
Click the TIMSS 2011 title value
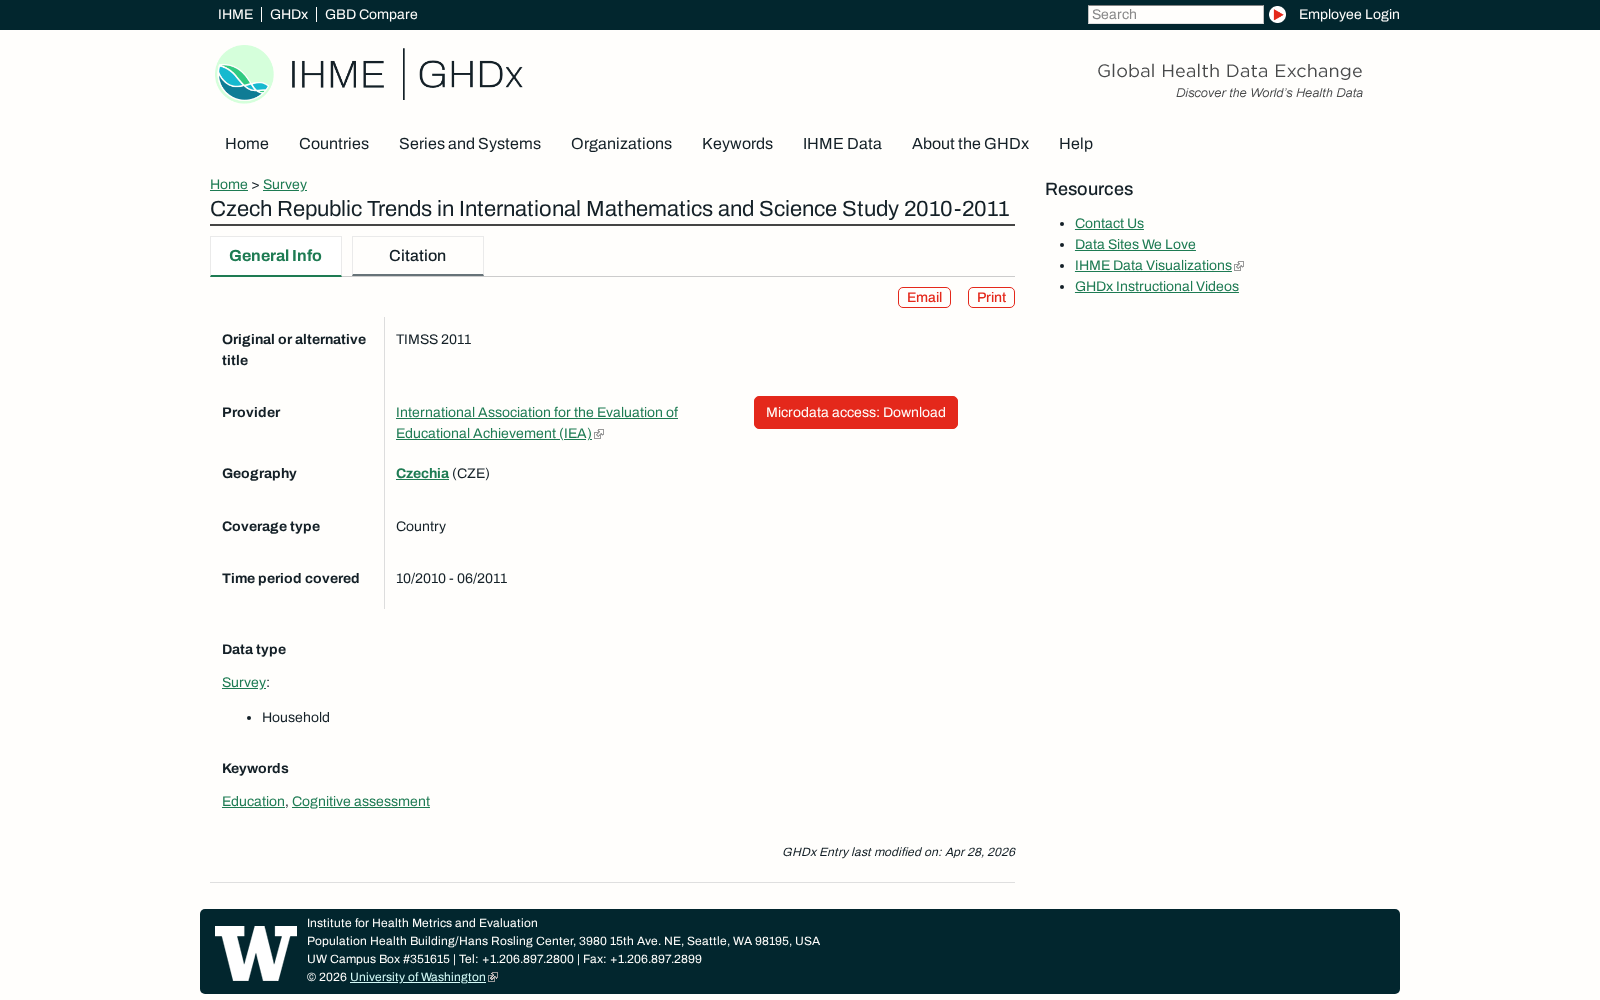434,339
